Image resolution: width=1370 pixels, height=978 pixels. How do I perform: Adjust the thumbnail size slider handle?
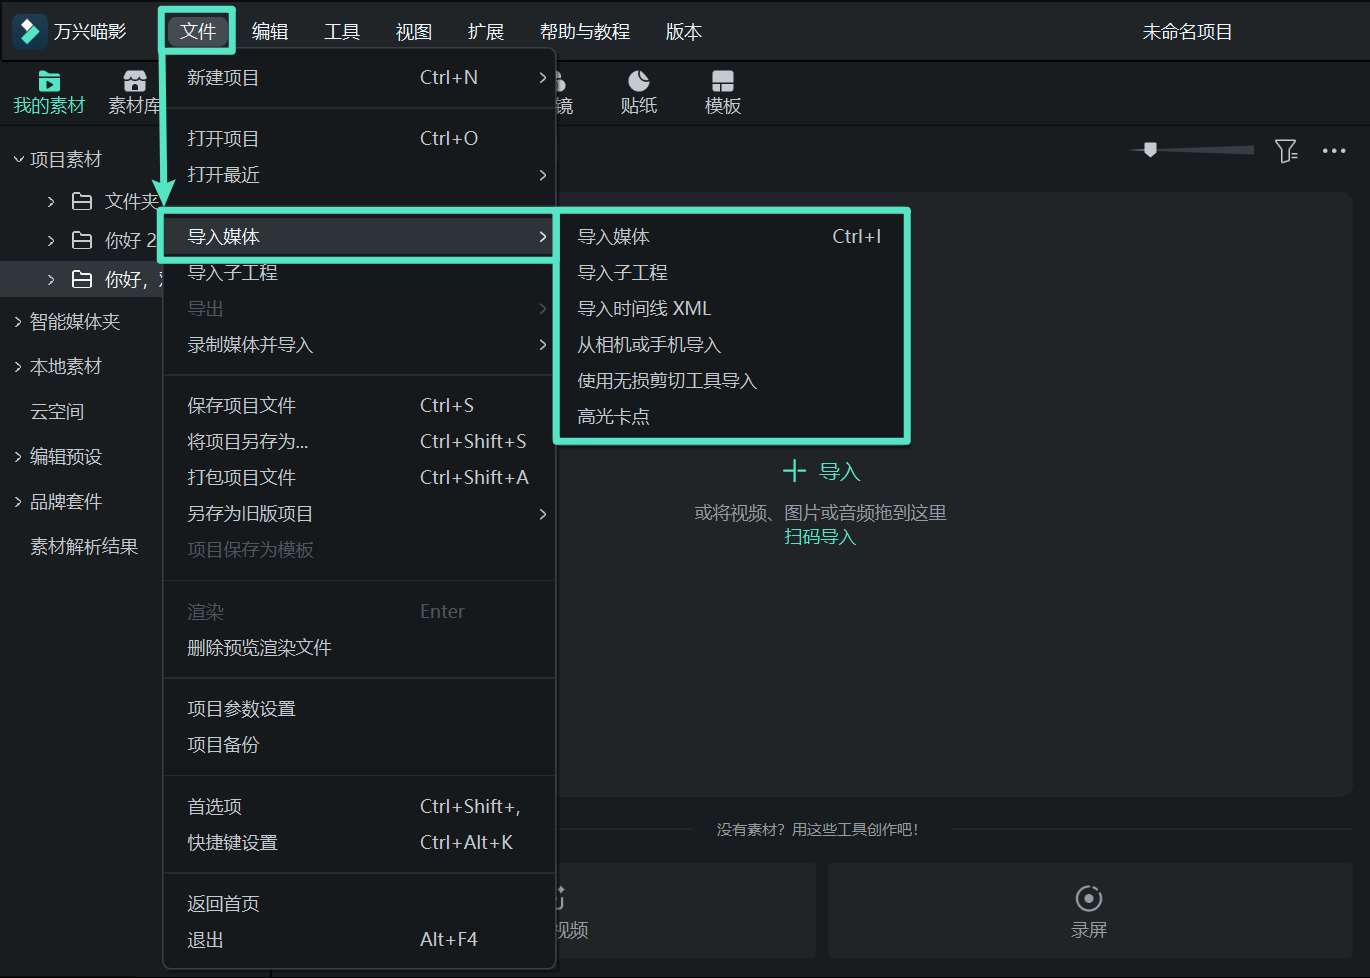(1150, 150)
